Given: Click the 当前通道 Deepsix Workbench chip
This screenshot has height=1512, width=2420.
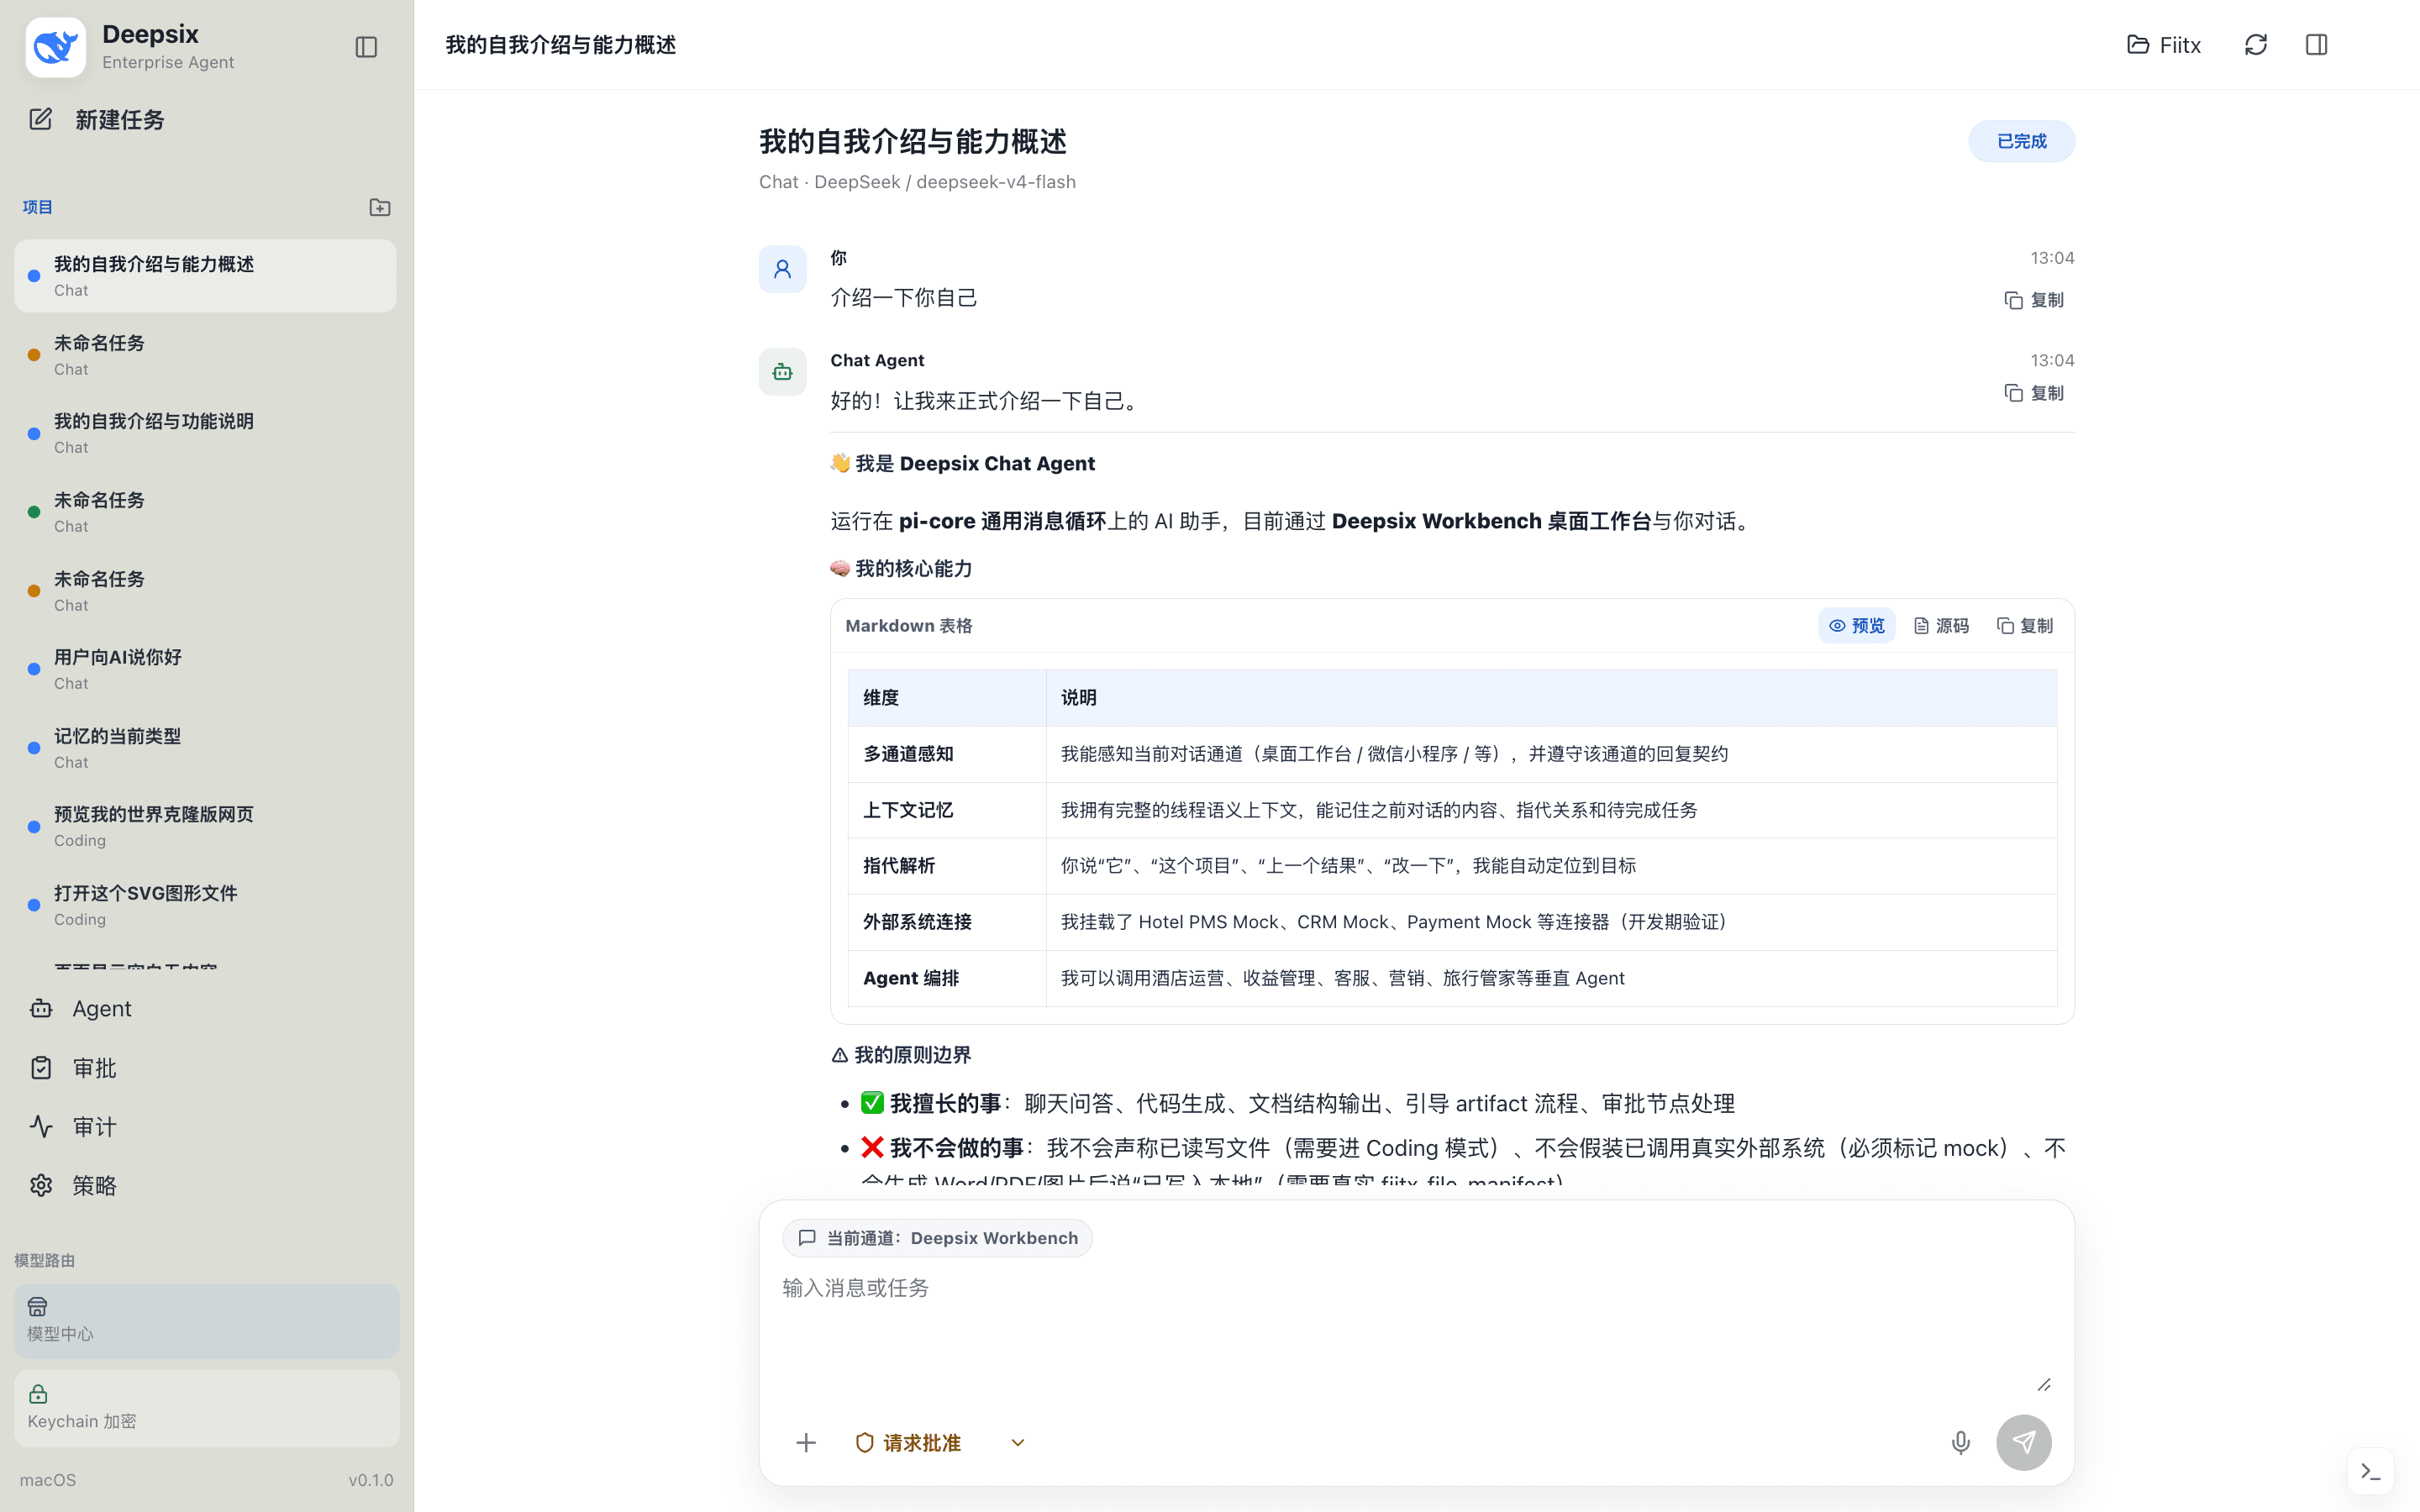Looking at the screenshot, I should (937, 1238).
